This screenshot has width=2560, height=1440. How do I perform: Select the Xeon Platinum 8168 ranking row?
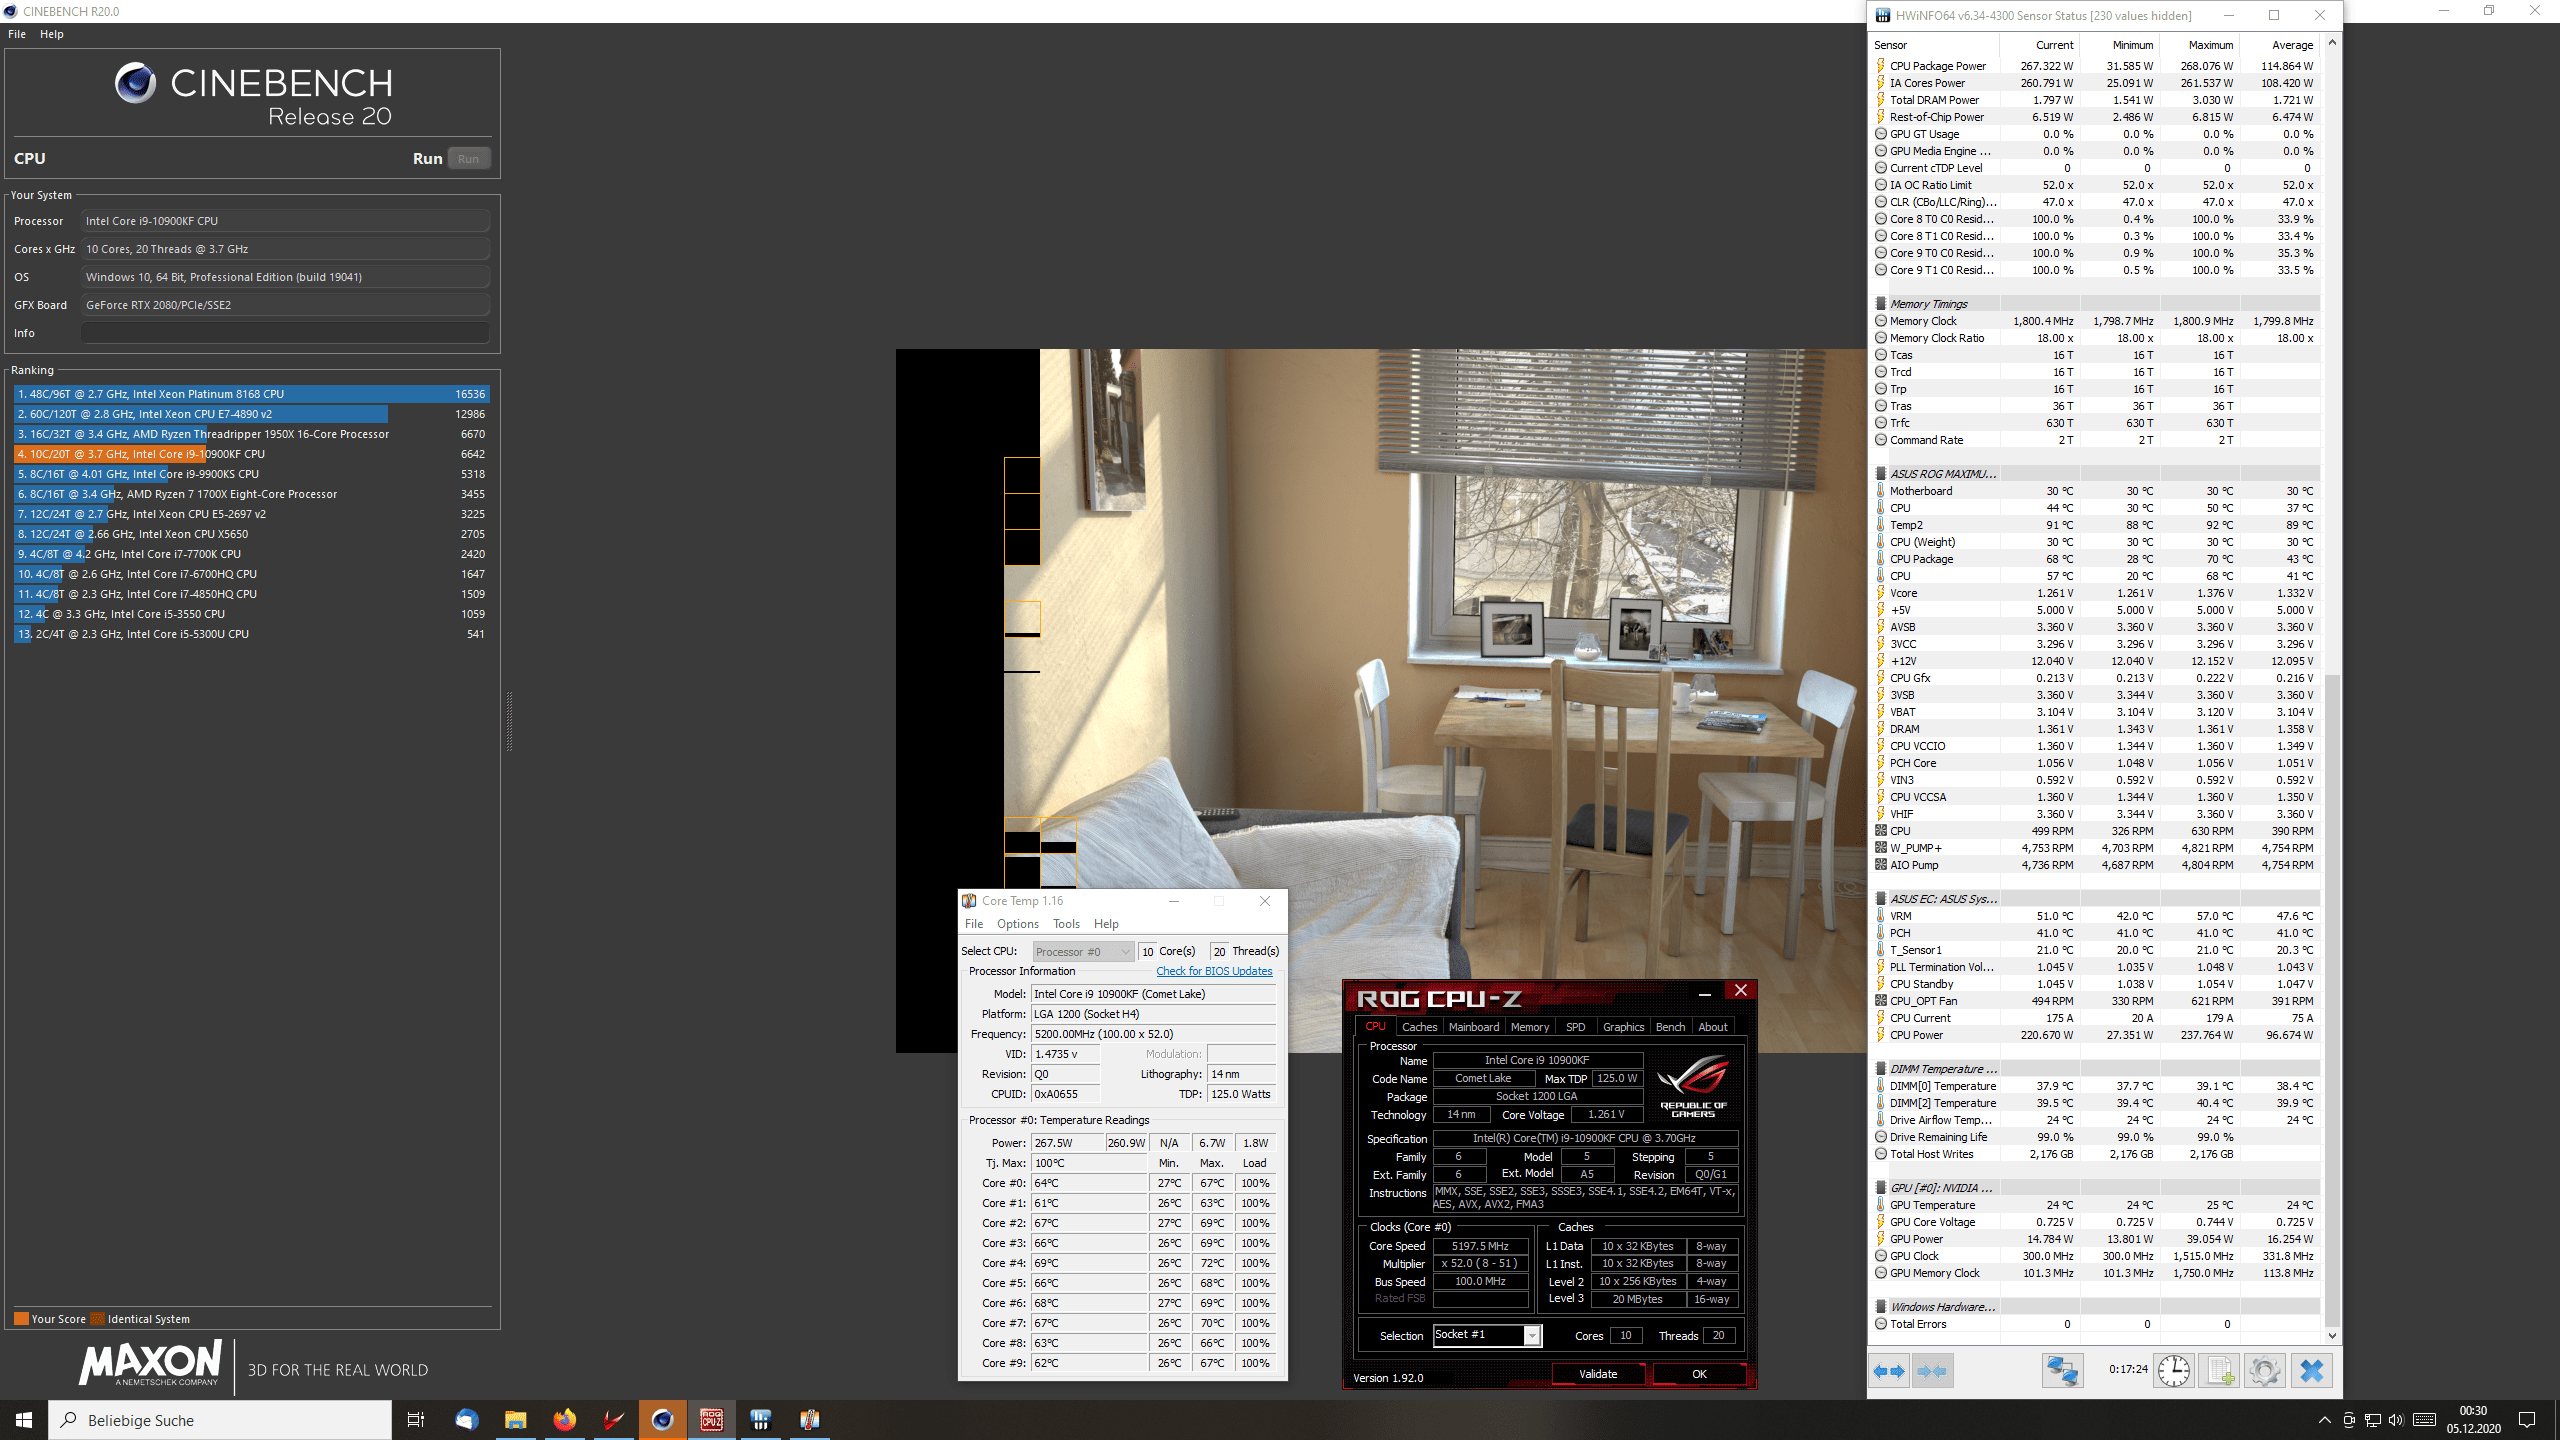(x=251, y=394)
